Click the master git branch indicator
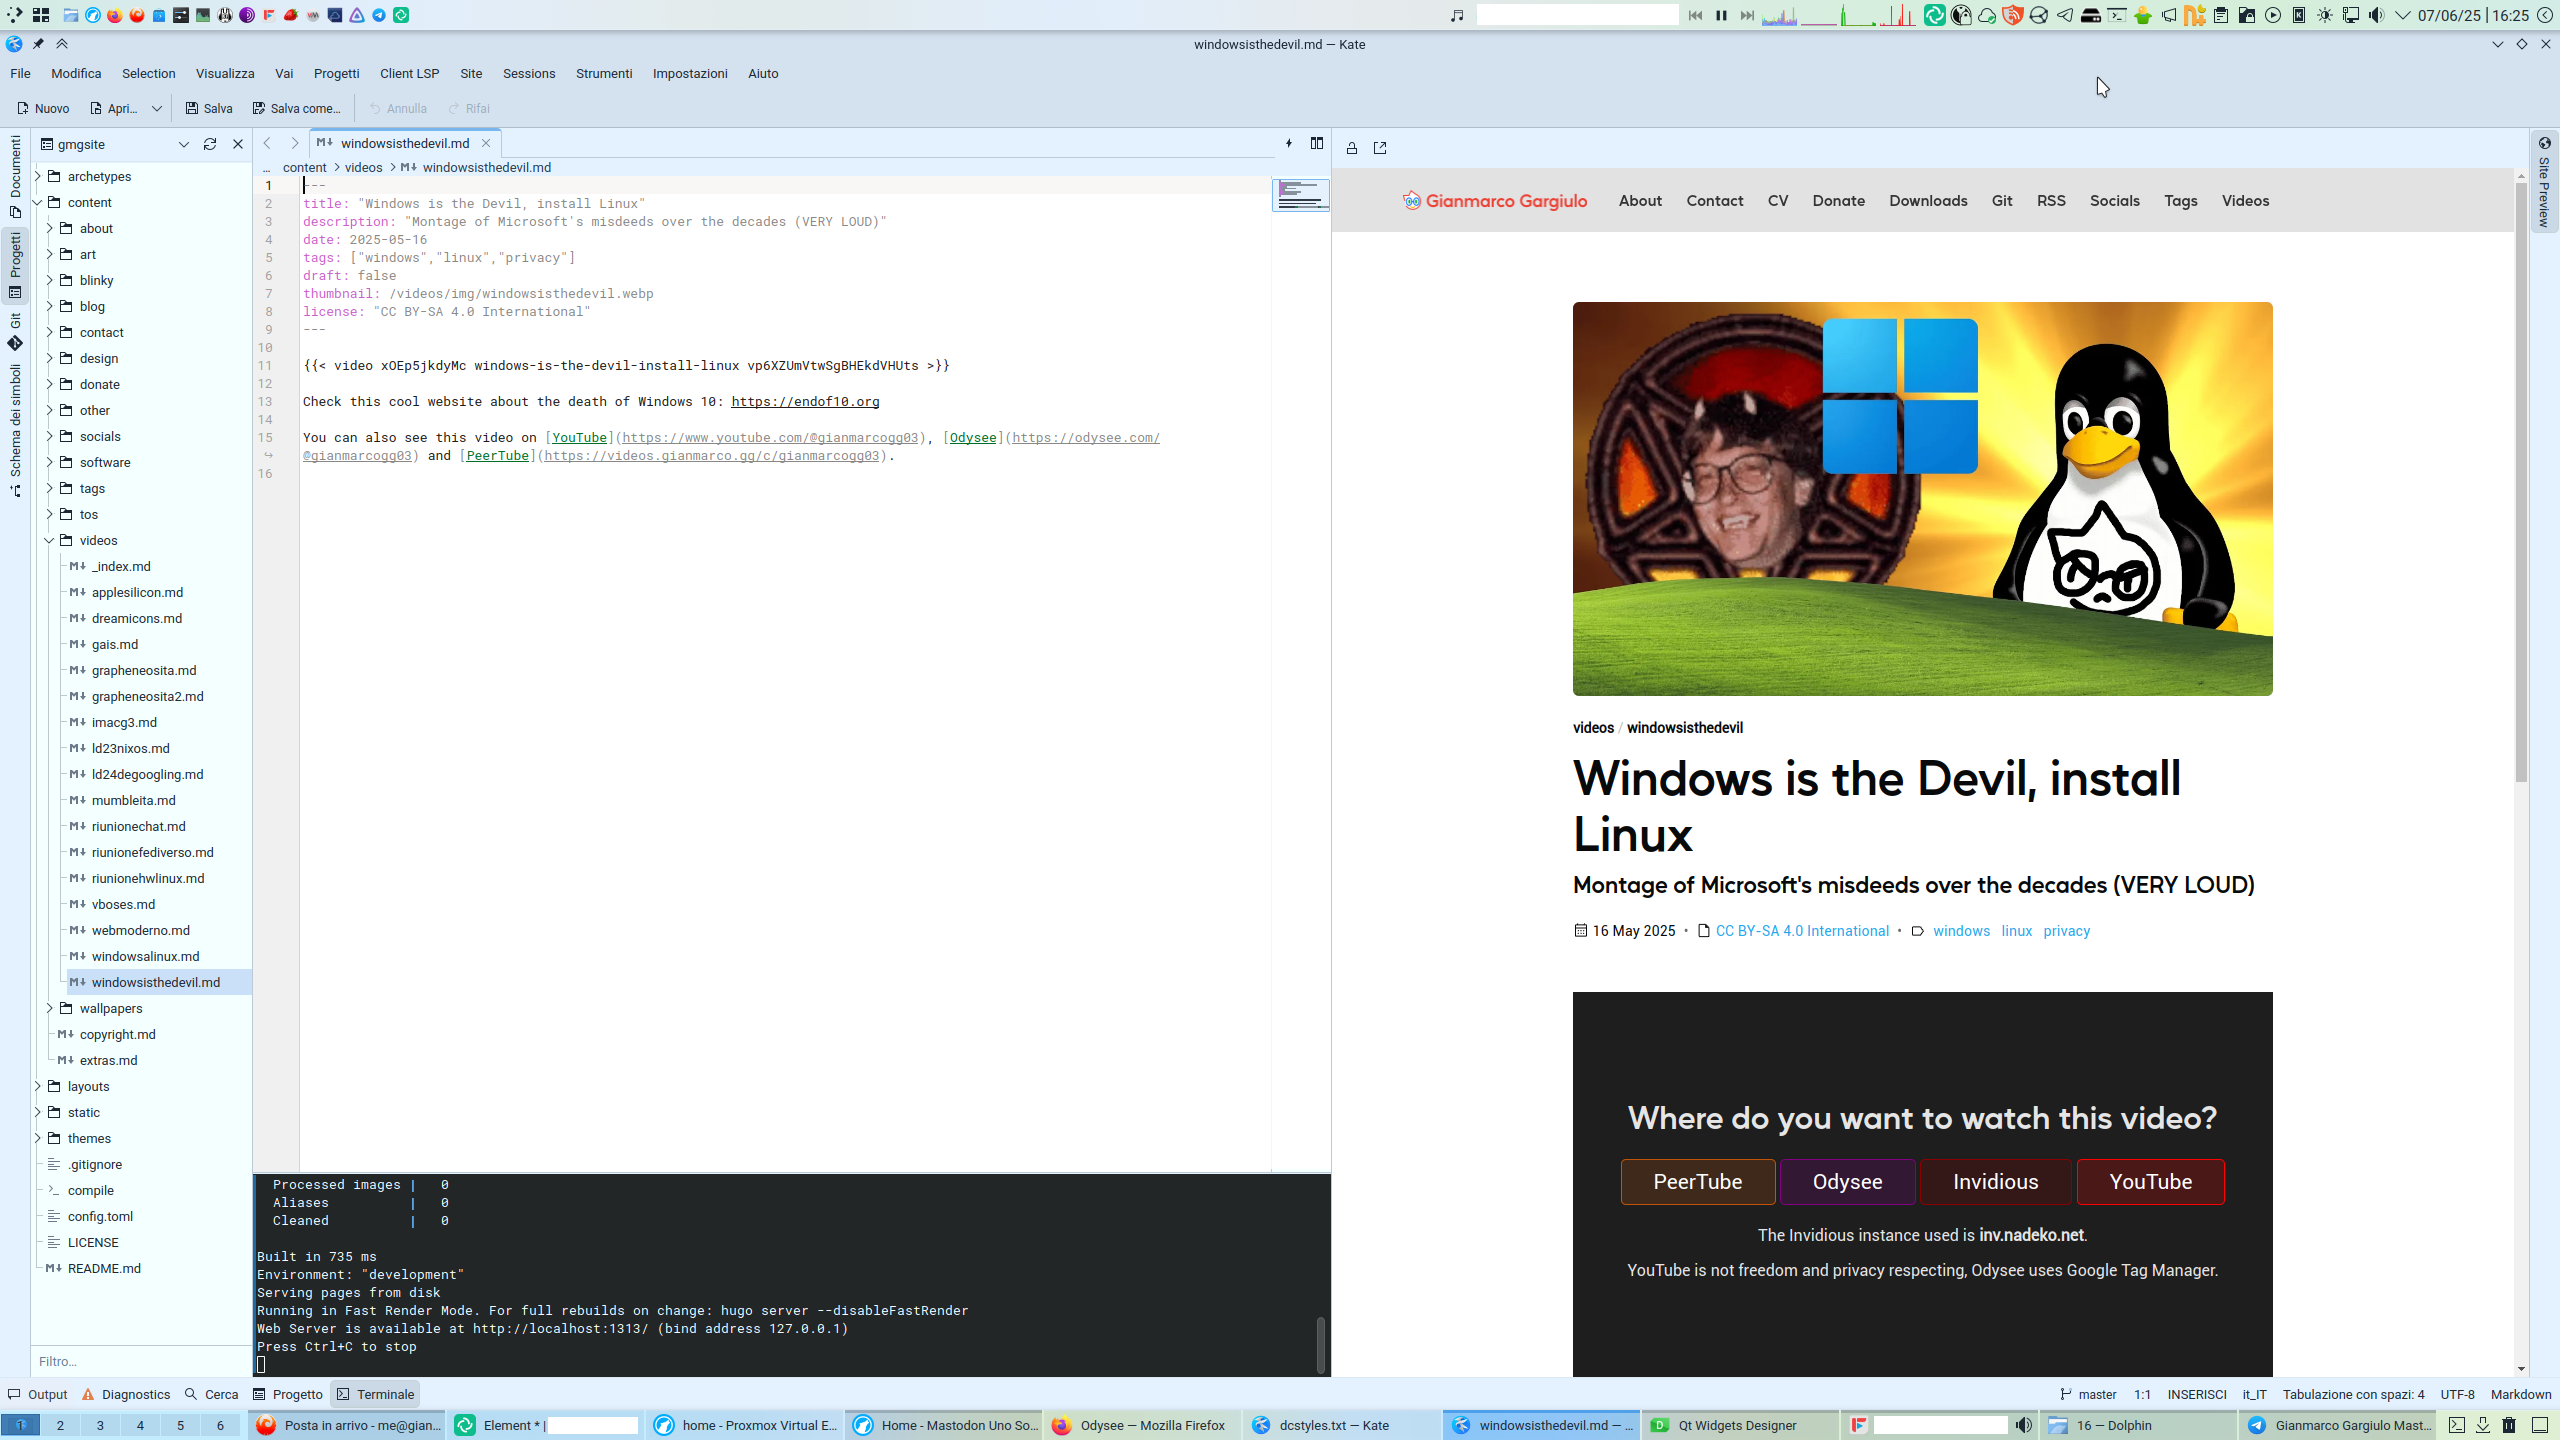Screen dimensions: 2560x1440 pos(2088,1394)
